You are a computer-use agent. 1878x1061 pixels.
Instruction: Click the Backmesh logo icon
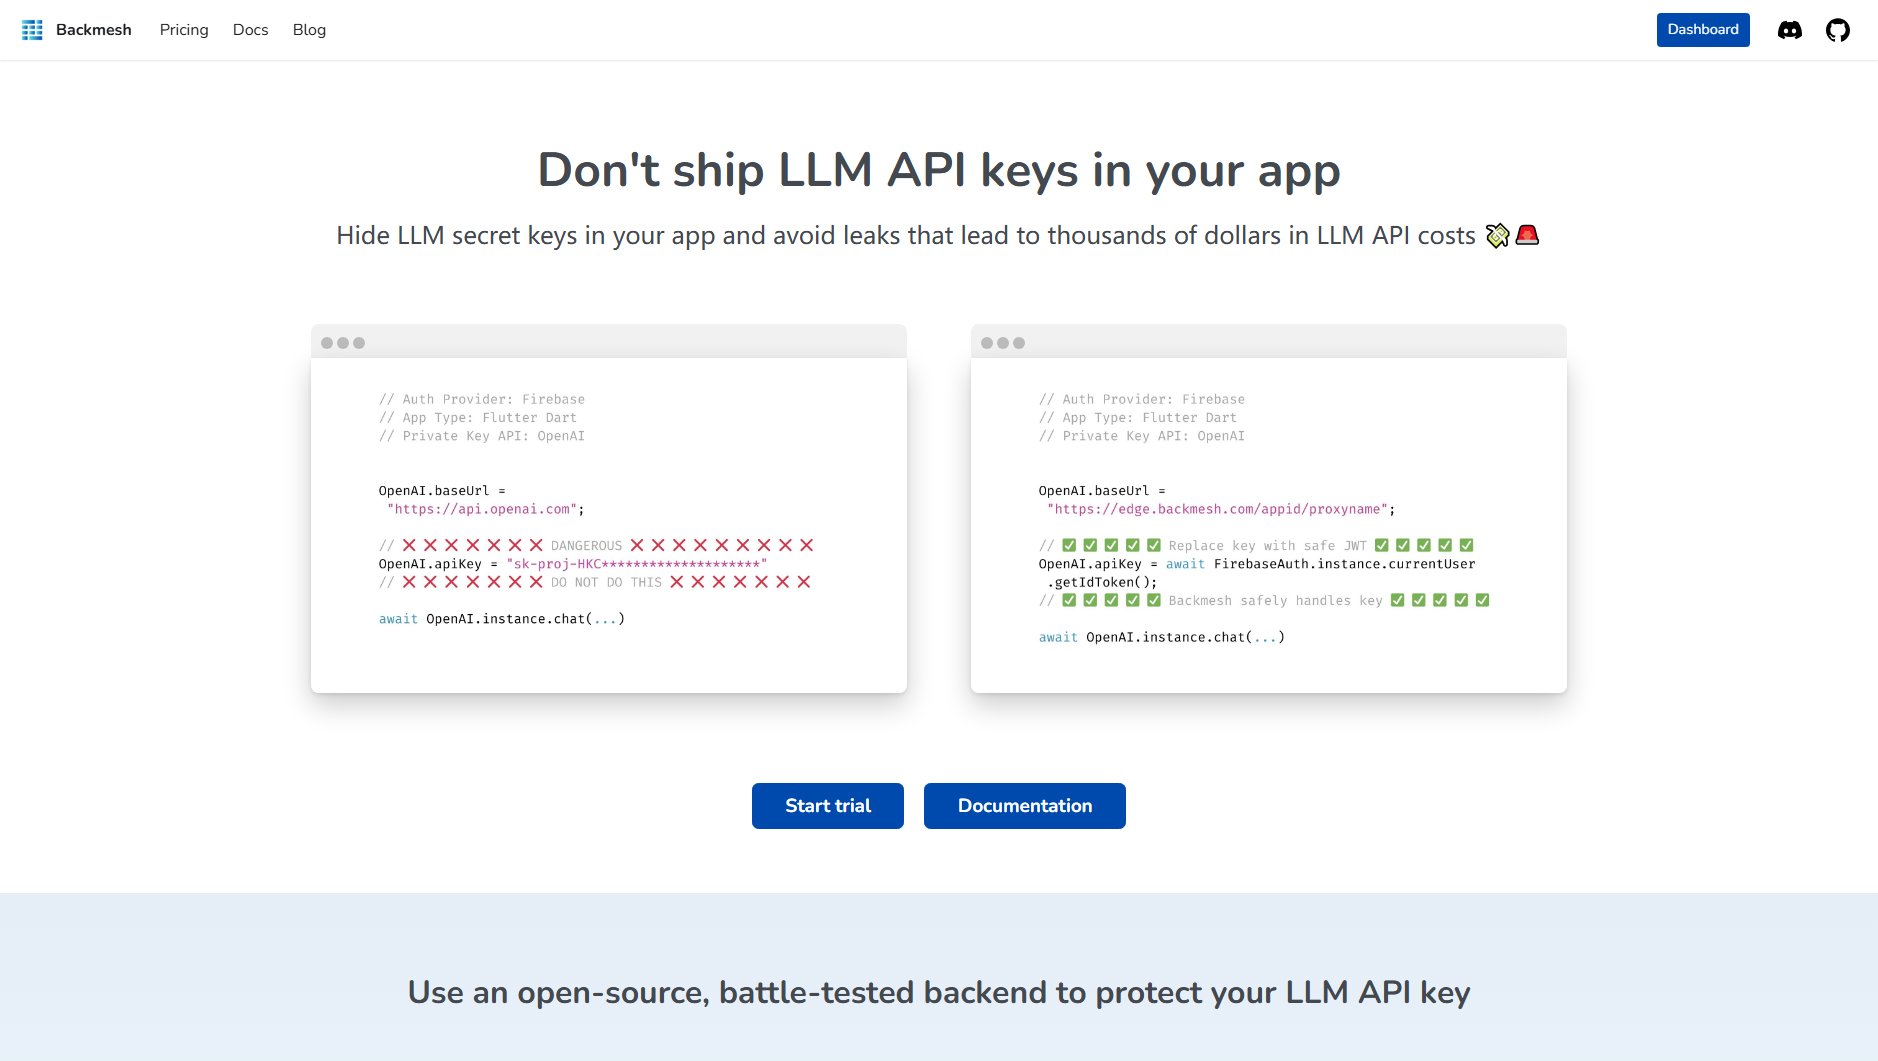tap(32, 30)
